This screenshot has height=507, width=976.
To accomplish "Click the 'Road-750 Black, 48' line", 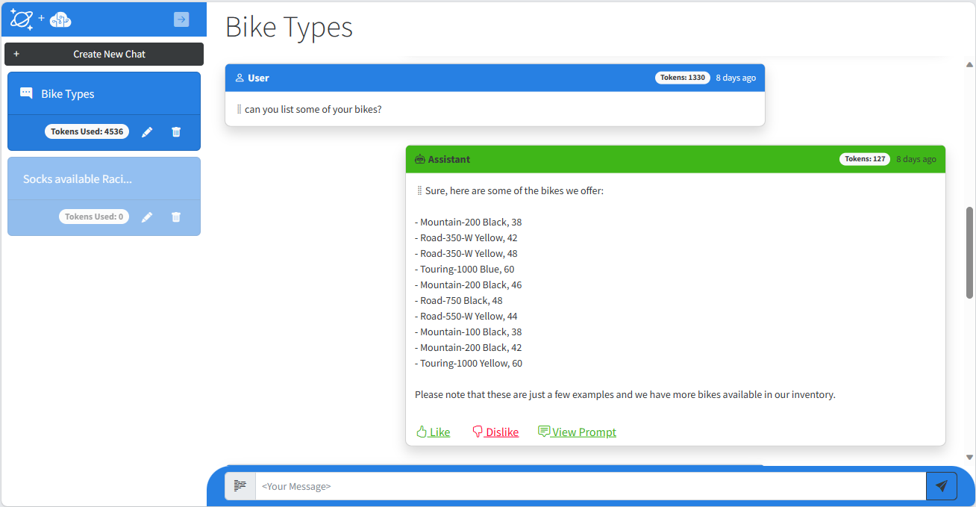I will pos(459,300).
